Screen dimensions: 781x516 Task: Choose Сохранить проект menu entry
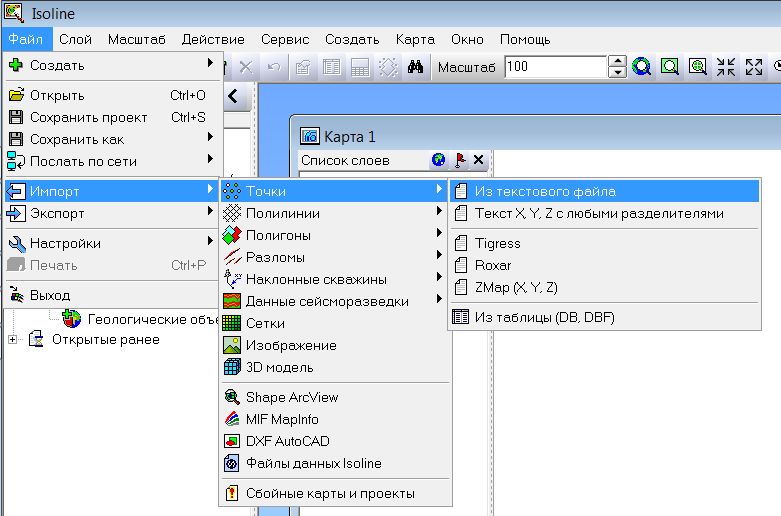[112, 118]
